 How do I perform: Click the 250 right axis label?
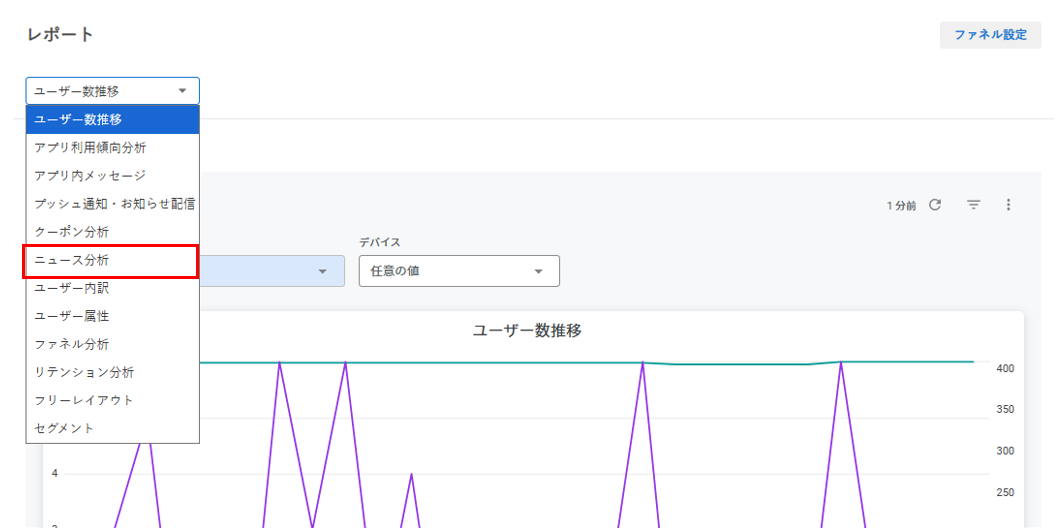(x=1005, y=493)
